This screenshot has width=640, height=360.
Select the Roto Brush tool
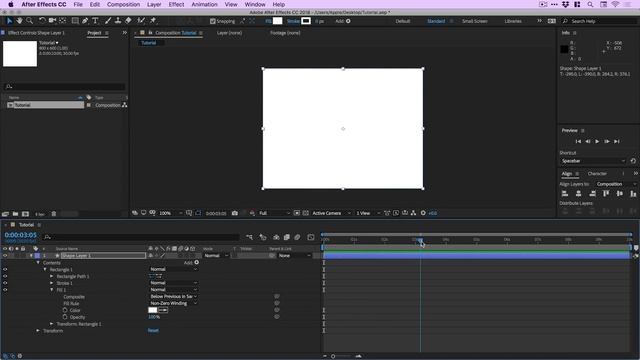pyautogui.click(x=141, y=21)
